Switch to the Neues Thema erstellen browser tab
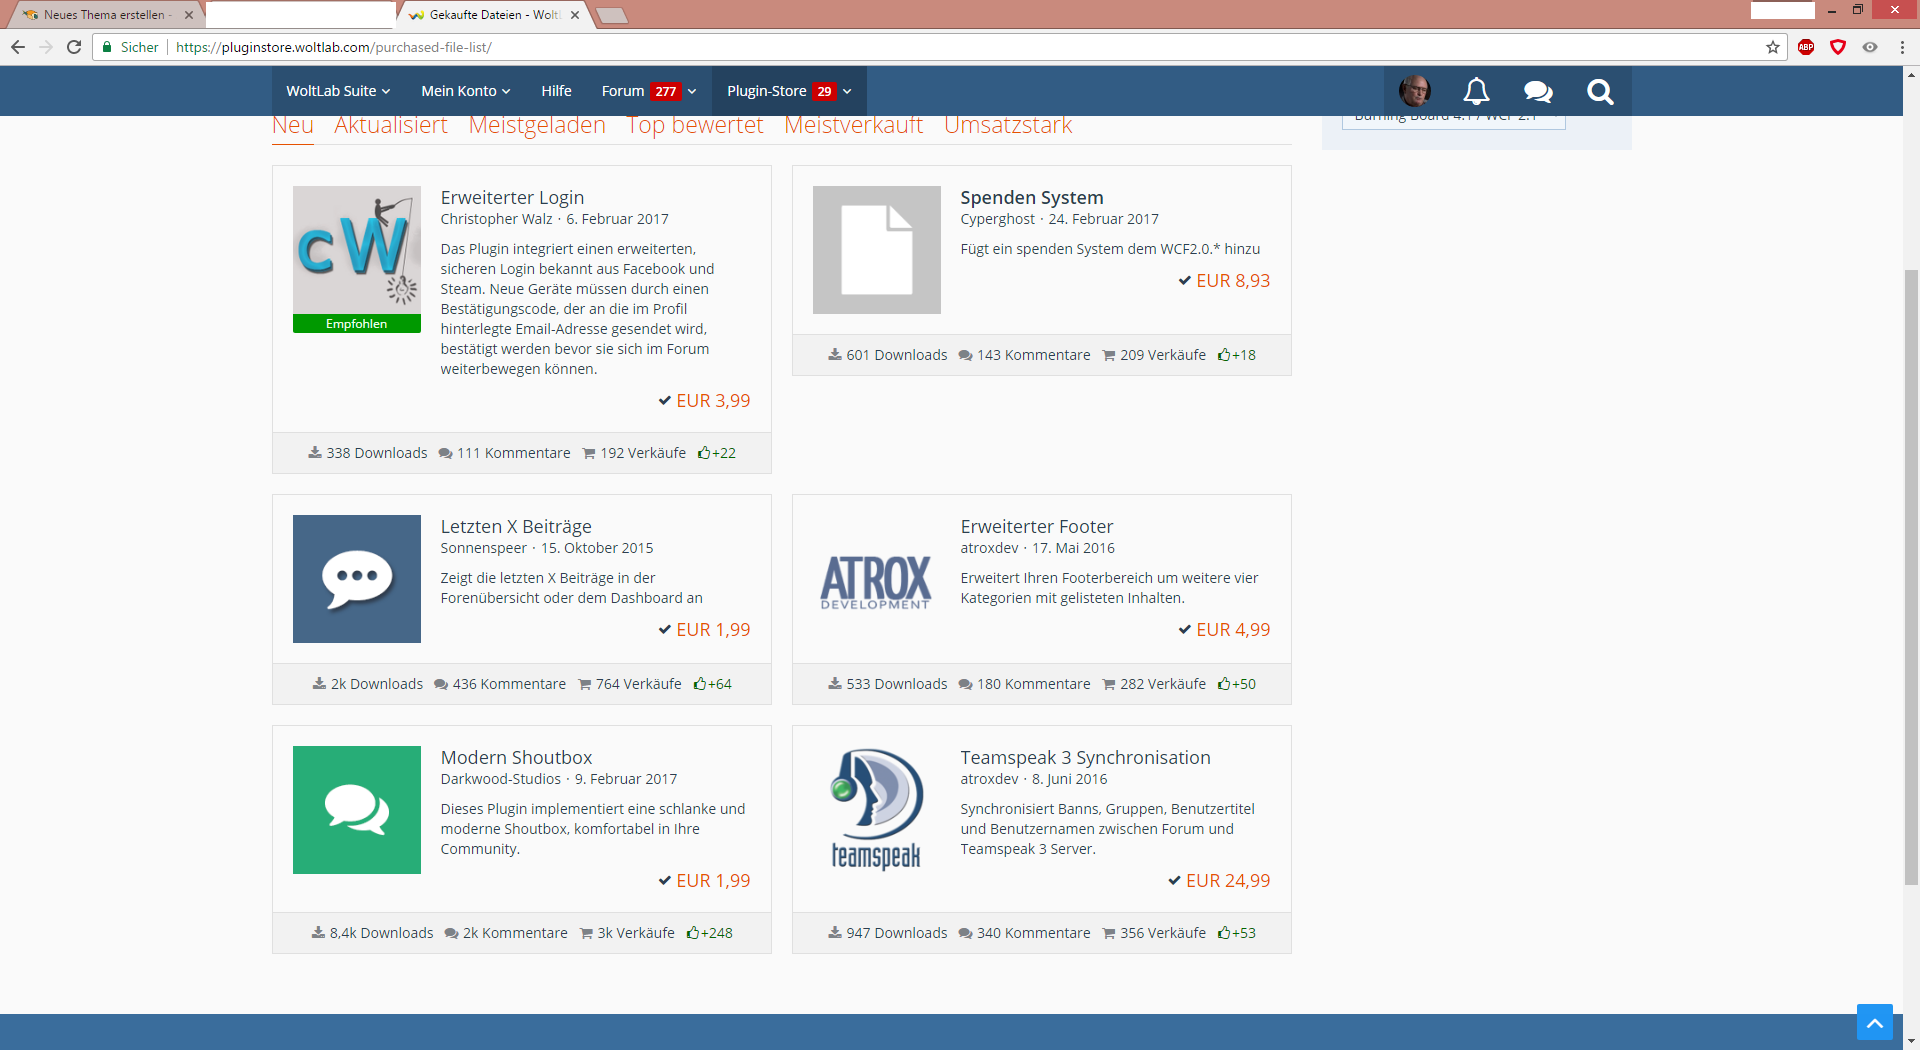The width and height of the screenshot is (1920, 1050). click(x=104, y=15)
